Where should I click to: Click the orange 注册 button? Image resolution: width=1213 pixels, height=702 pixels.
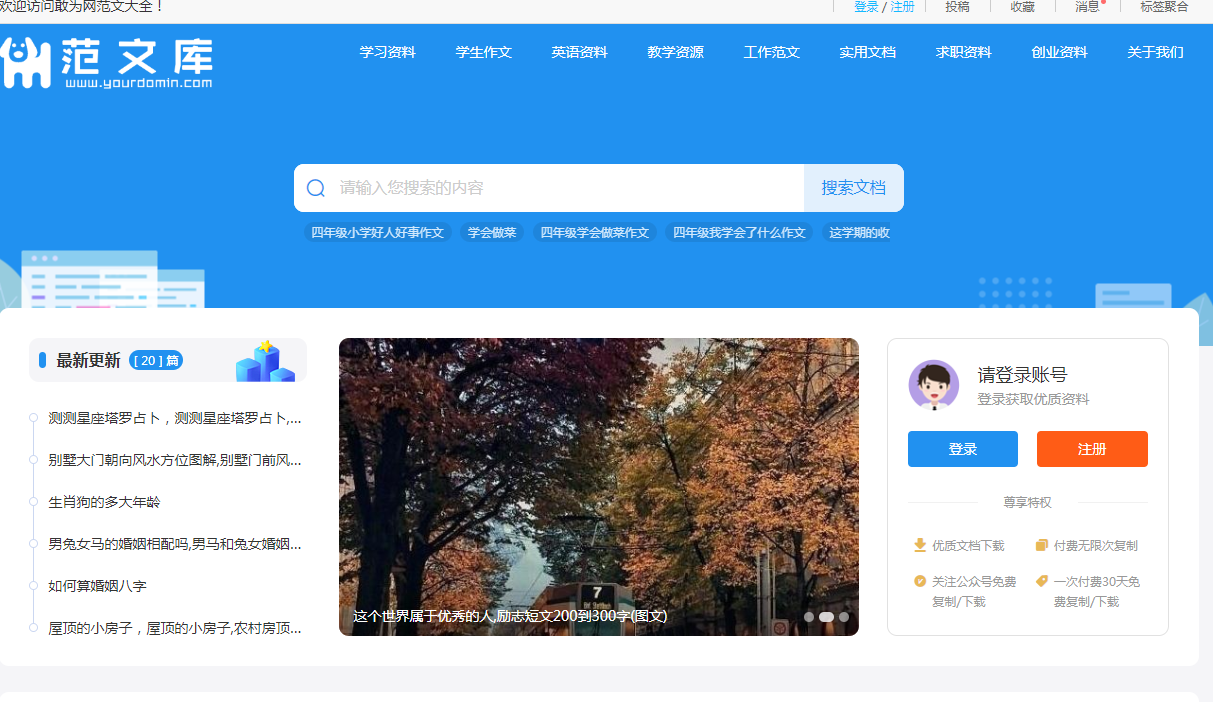(1092, 449)
